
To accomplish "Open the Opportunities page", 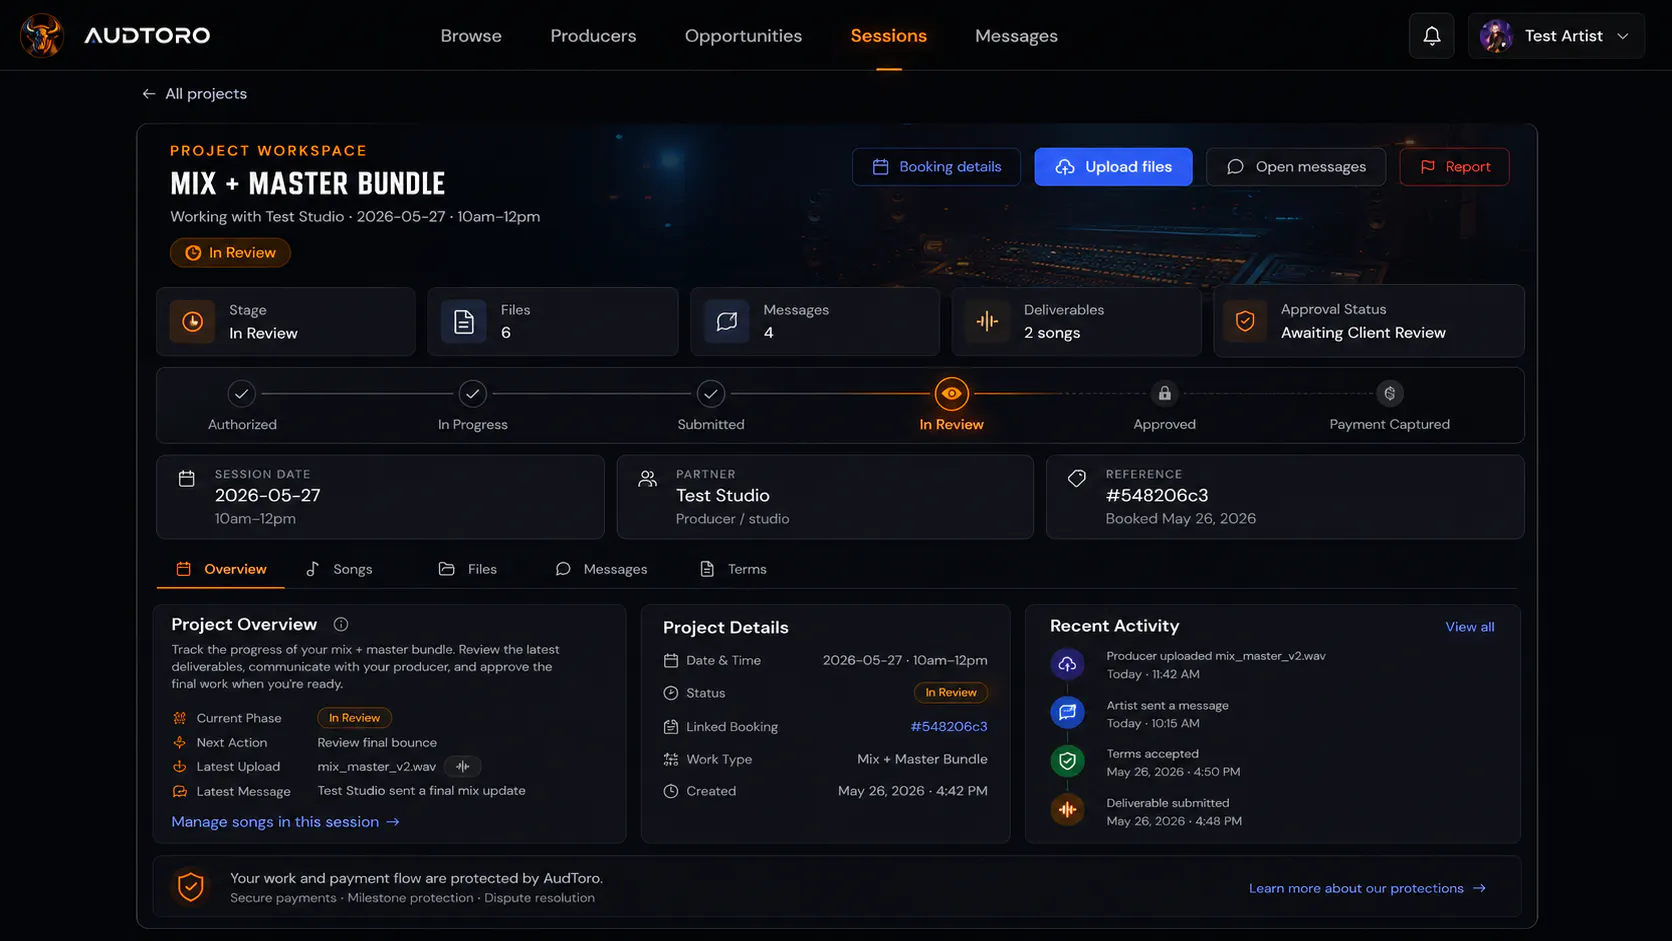I will coord(743,36).
